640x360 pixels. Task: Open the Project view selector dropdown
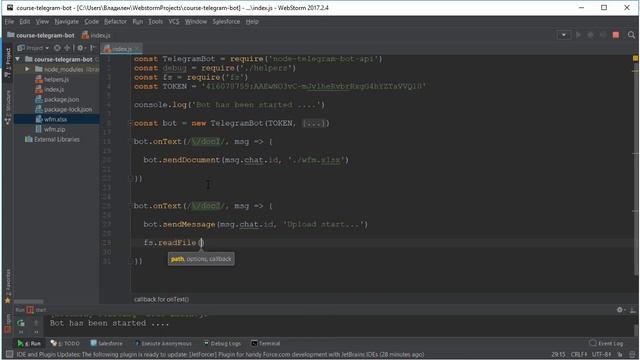[x=34, y=48]
